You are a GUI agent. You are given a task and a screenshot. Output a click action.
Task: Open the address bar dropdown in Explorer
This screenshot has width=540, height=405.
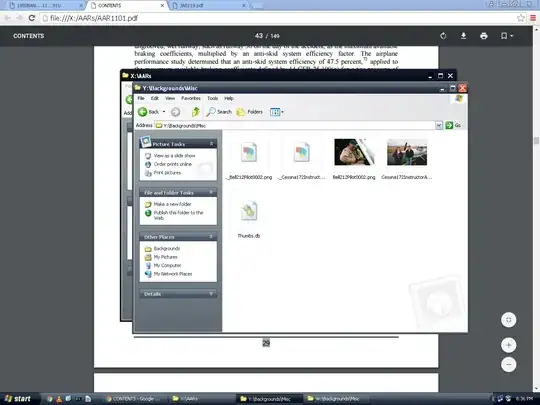[x=439, y=125]
